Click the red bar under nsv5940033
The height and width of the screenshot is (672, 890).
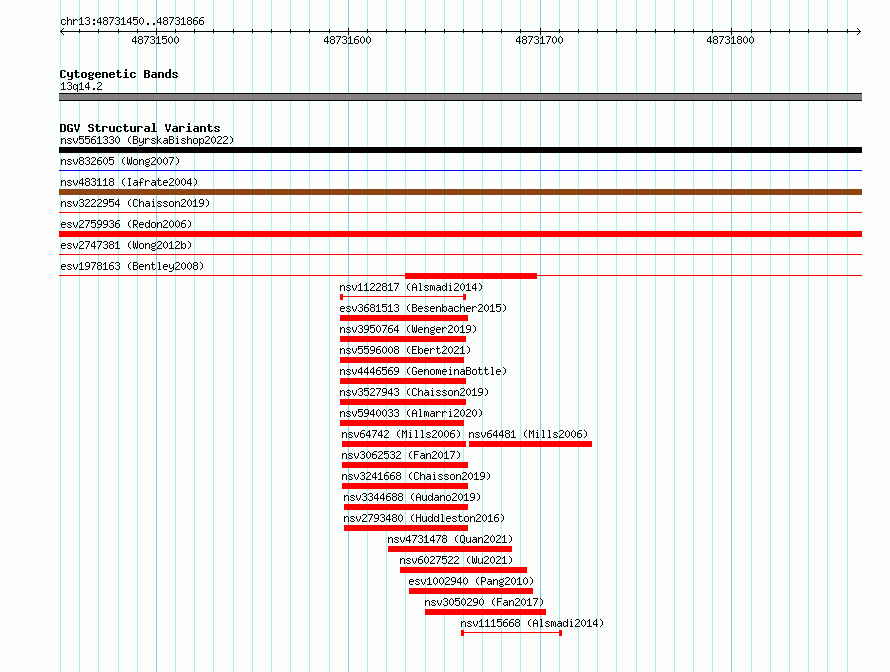[402, 423]
